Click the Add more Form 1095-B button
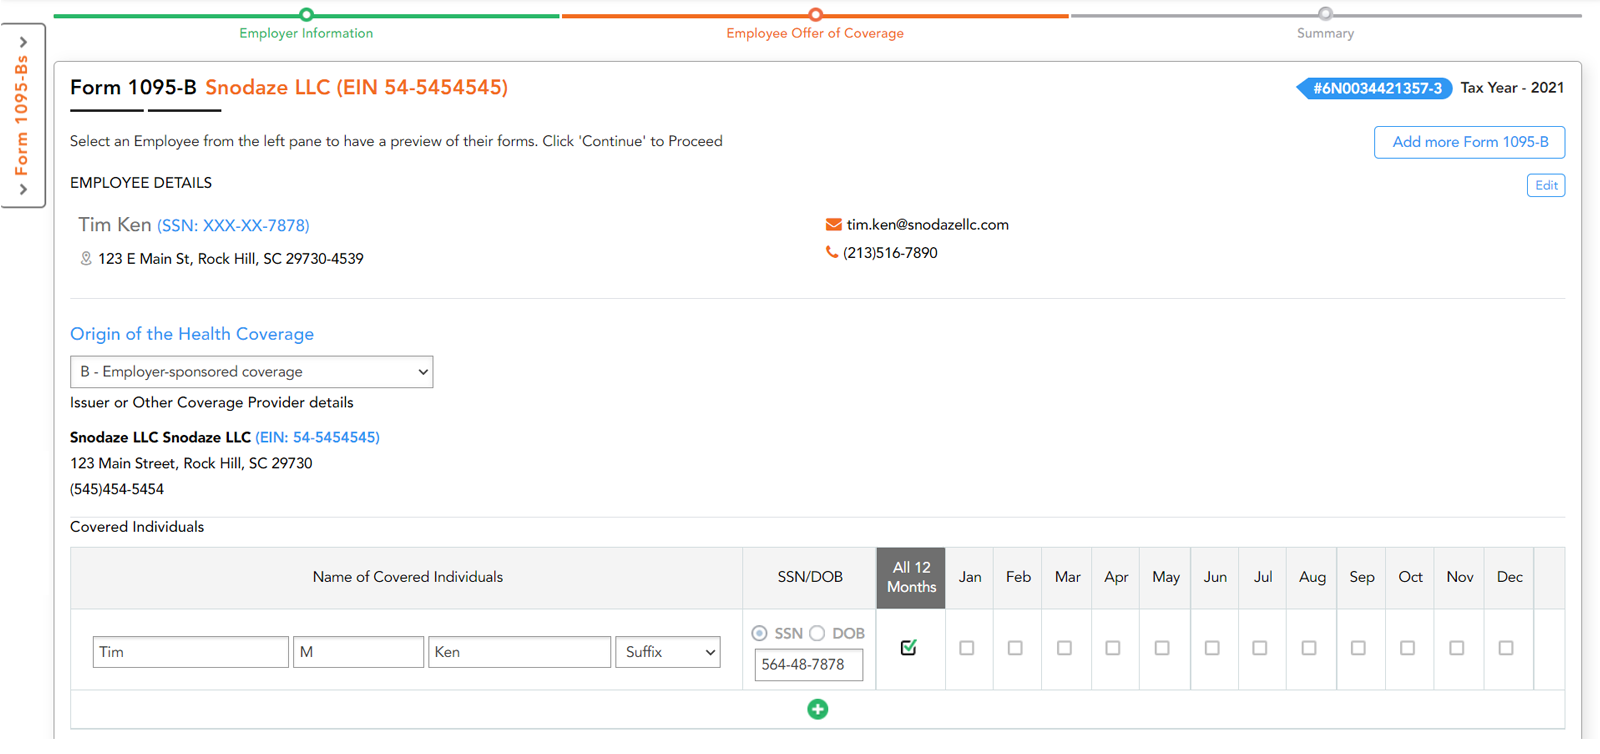This screenshot has width=1600, height=754. pyautogui.click(x=1469, y=142)
